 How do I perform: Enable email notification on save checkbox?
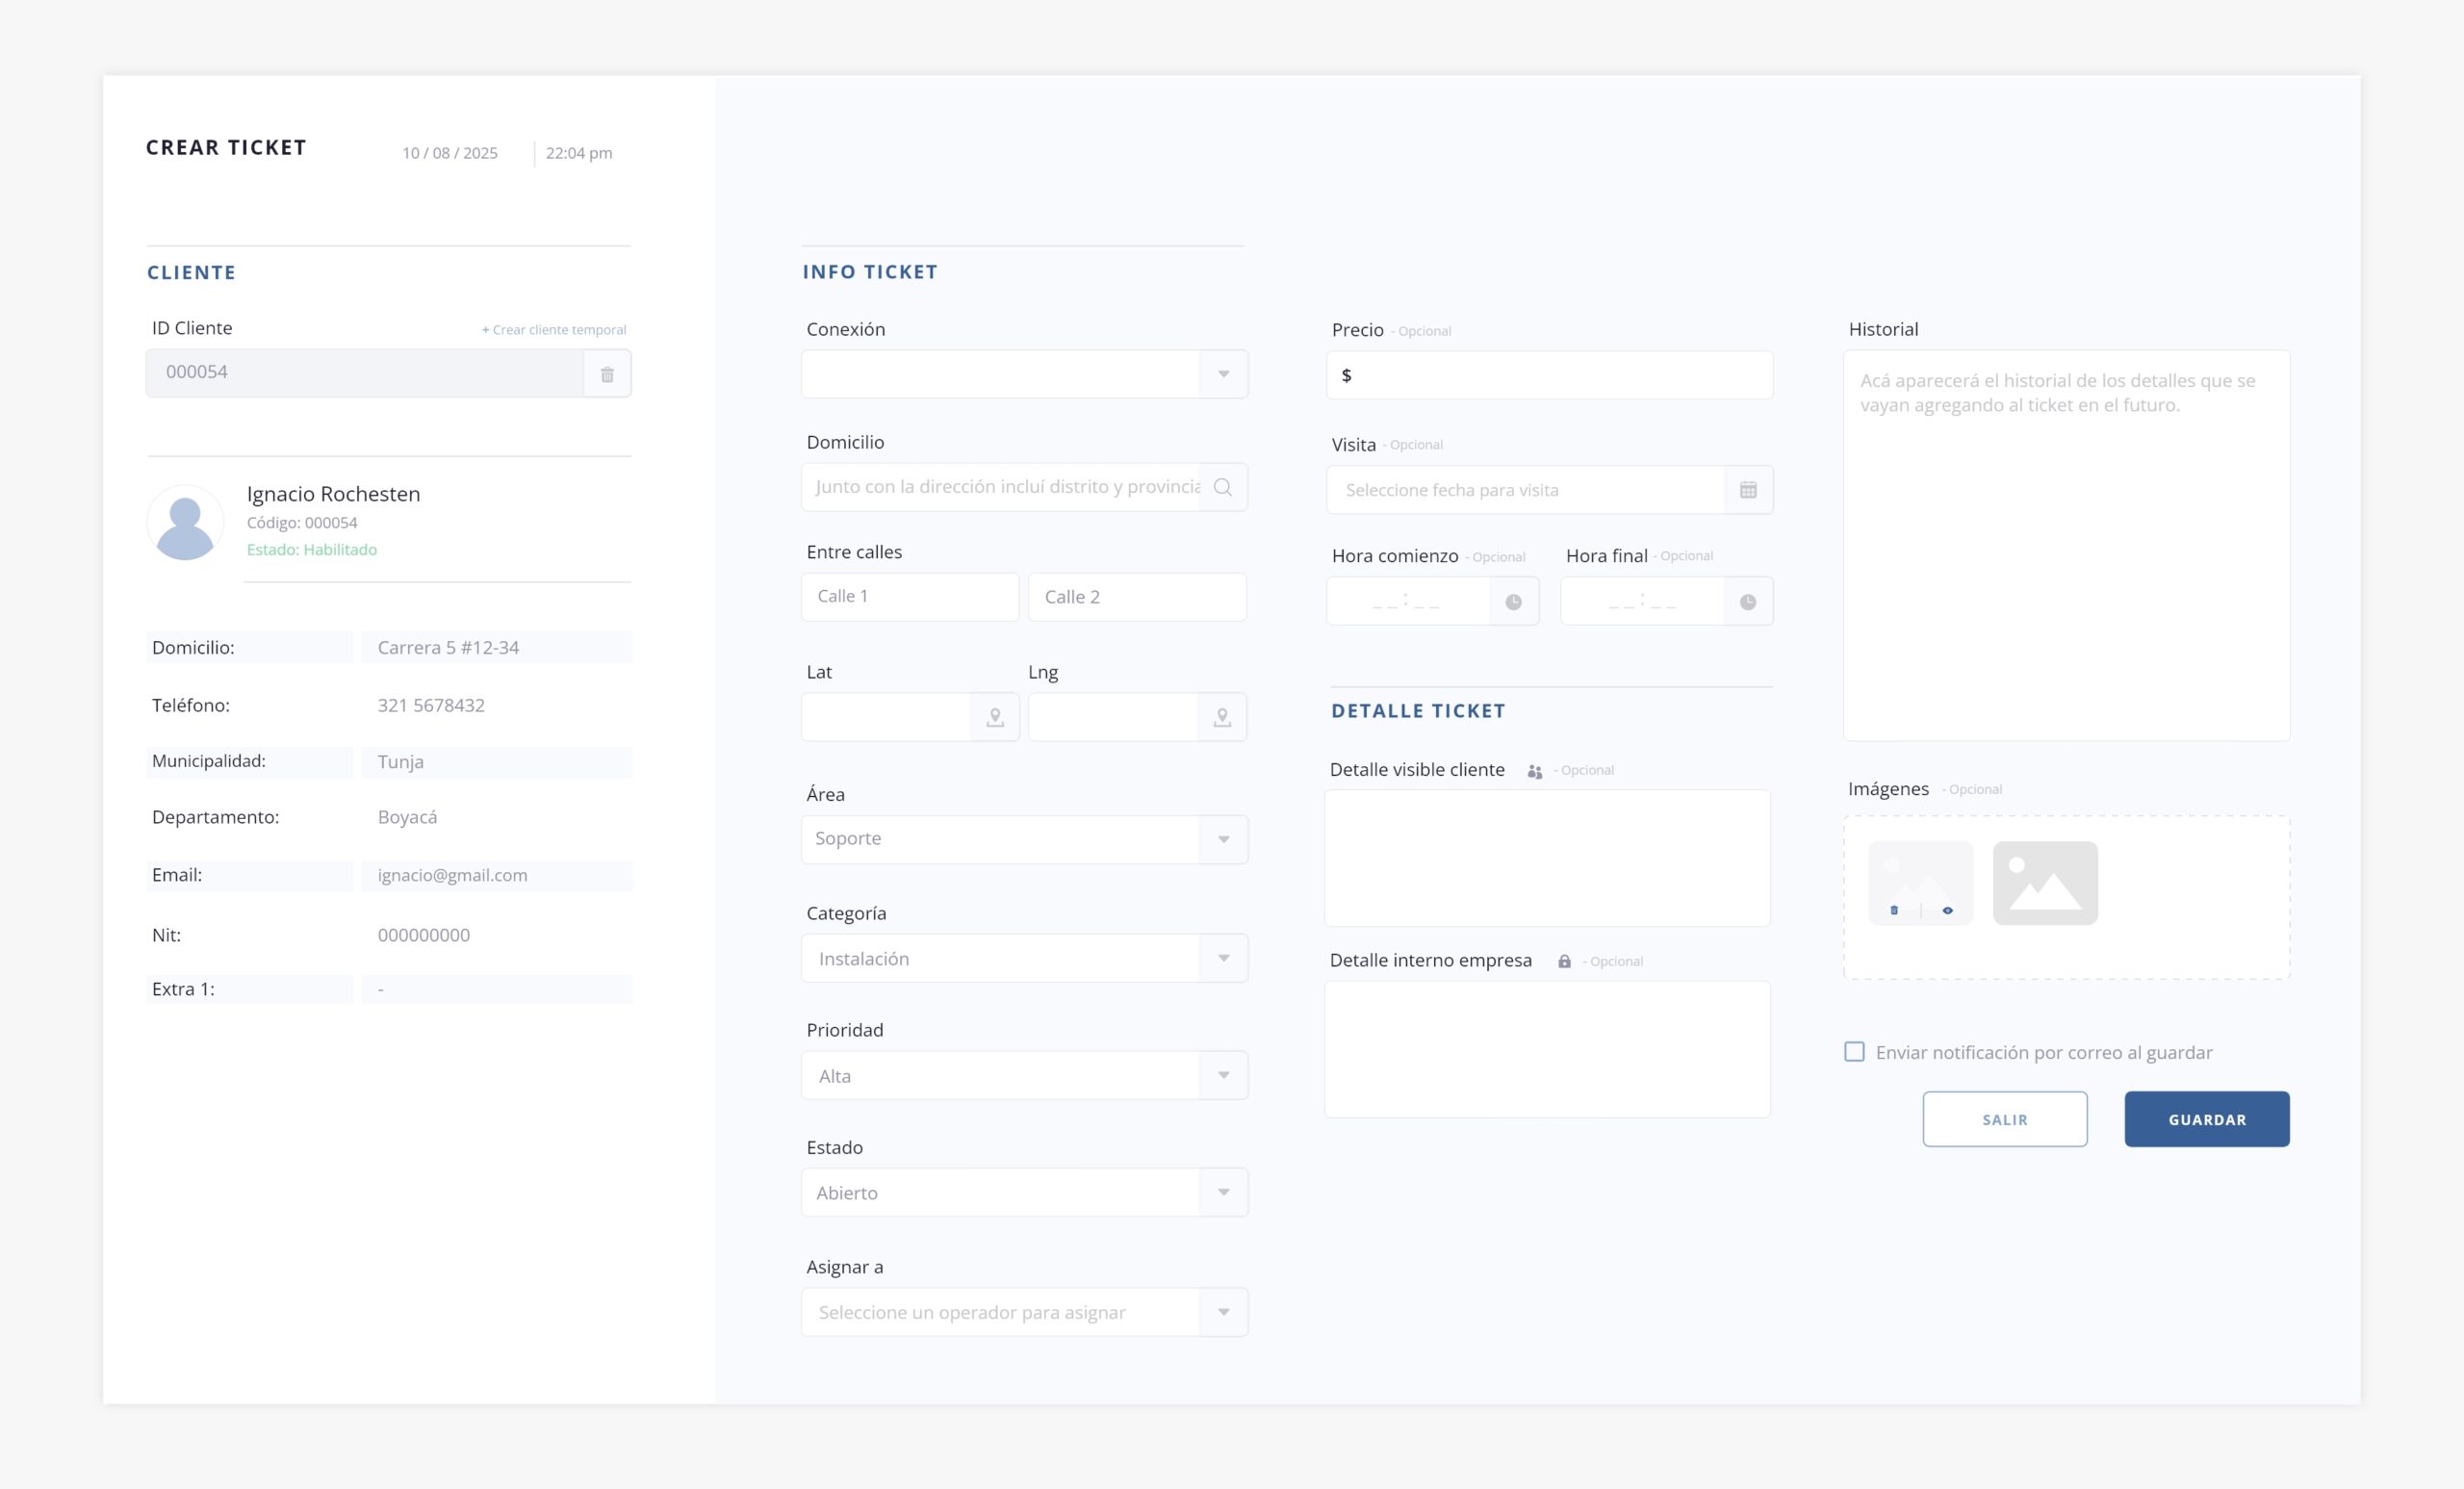1854,1052
